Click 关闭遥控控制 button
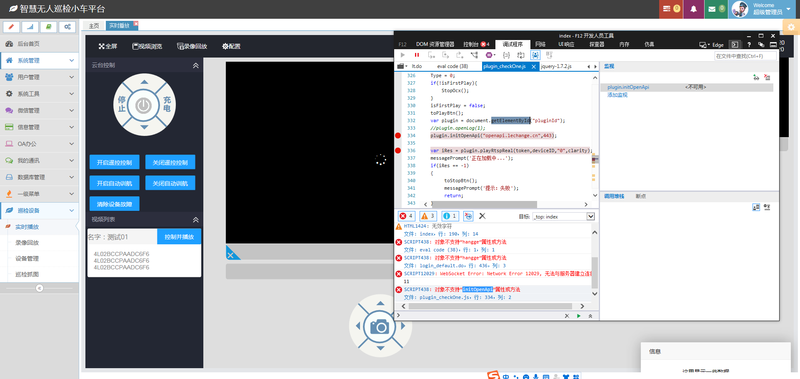This screenshot has height=379, width=800. (x=170, y=163)
